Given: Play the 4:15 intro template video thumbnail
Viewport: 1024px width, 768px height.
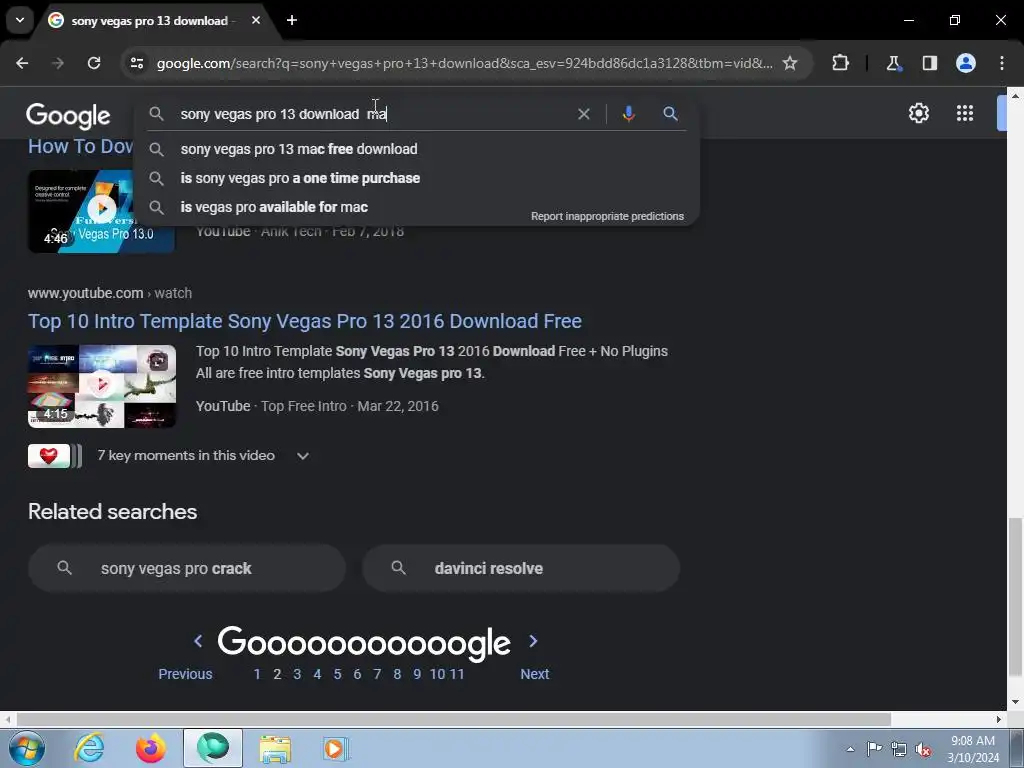Looking at the screenshot, I should coord(101,386).
